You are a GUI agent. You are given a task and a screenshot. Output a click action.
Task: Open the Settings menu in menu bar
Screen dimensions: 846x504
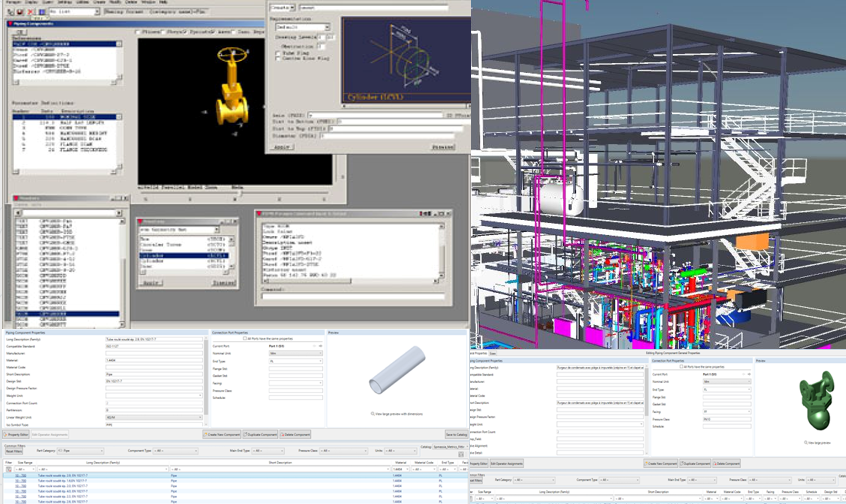click(64, 3)
